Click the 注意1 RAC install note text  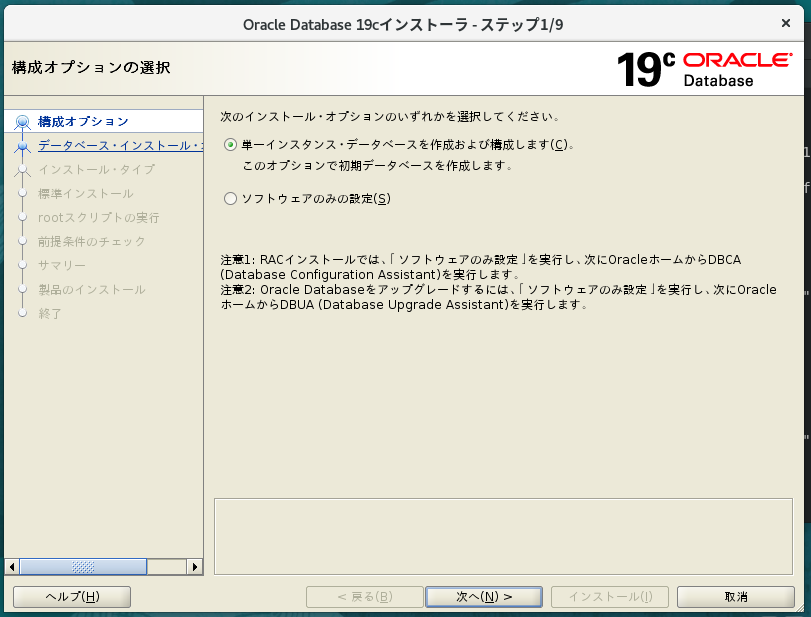481,267
